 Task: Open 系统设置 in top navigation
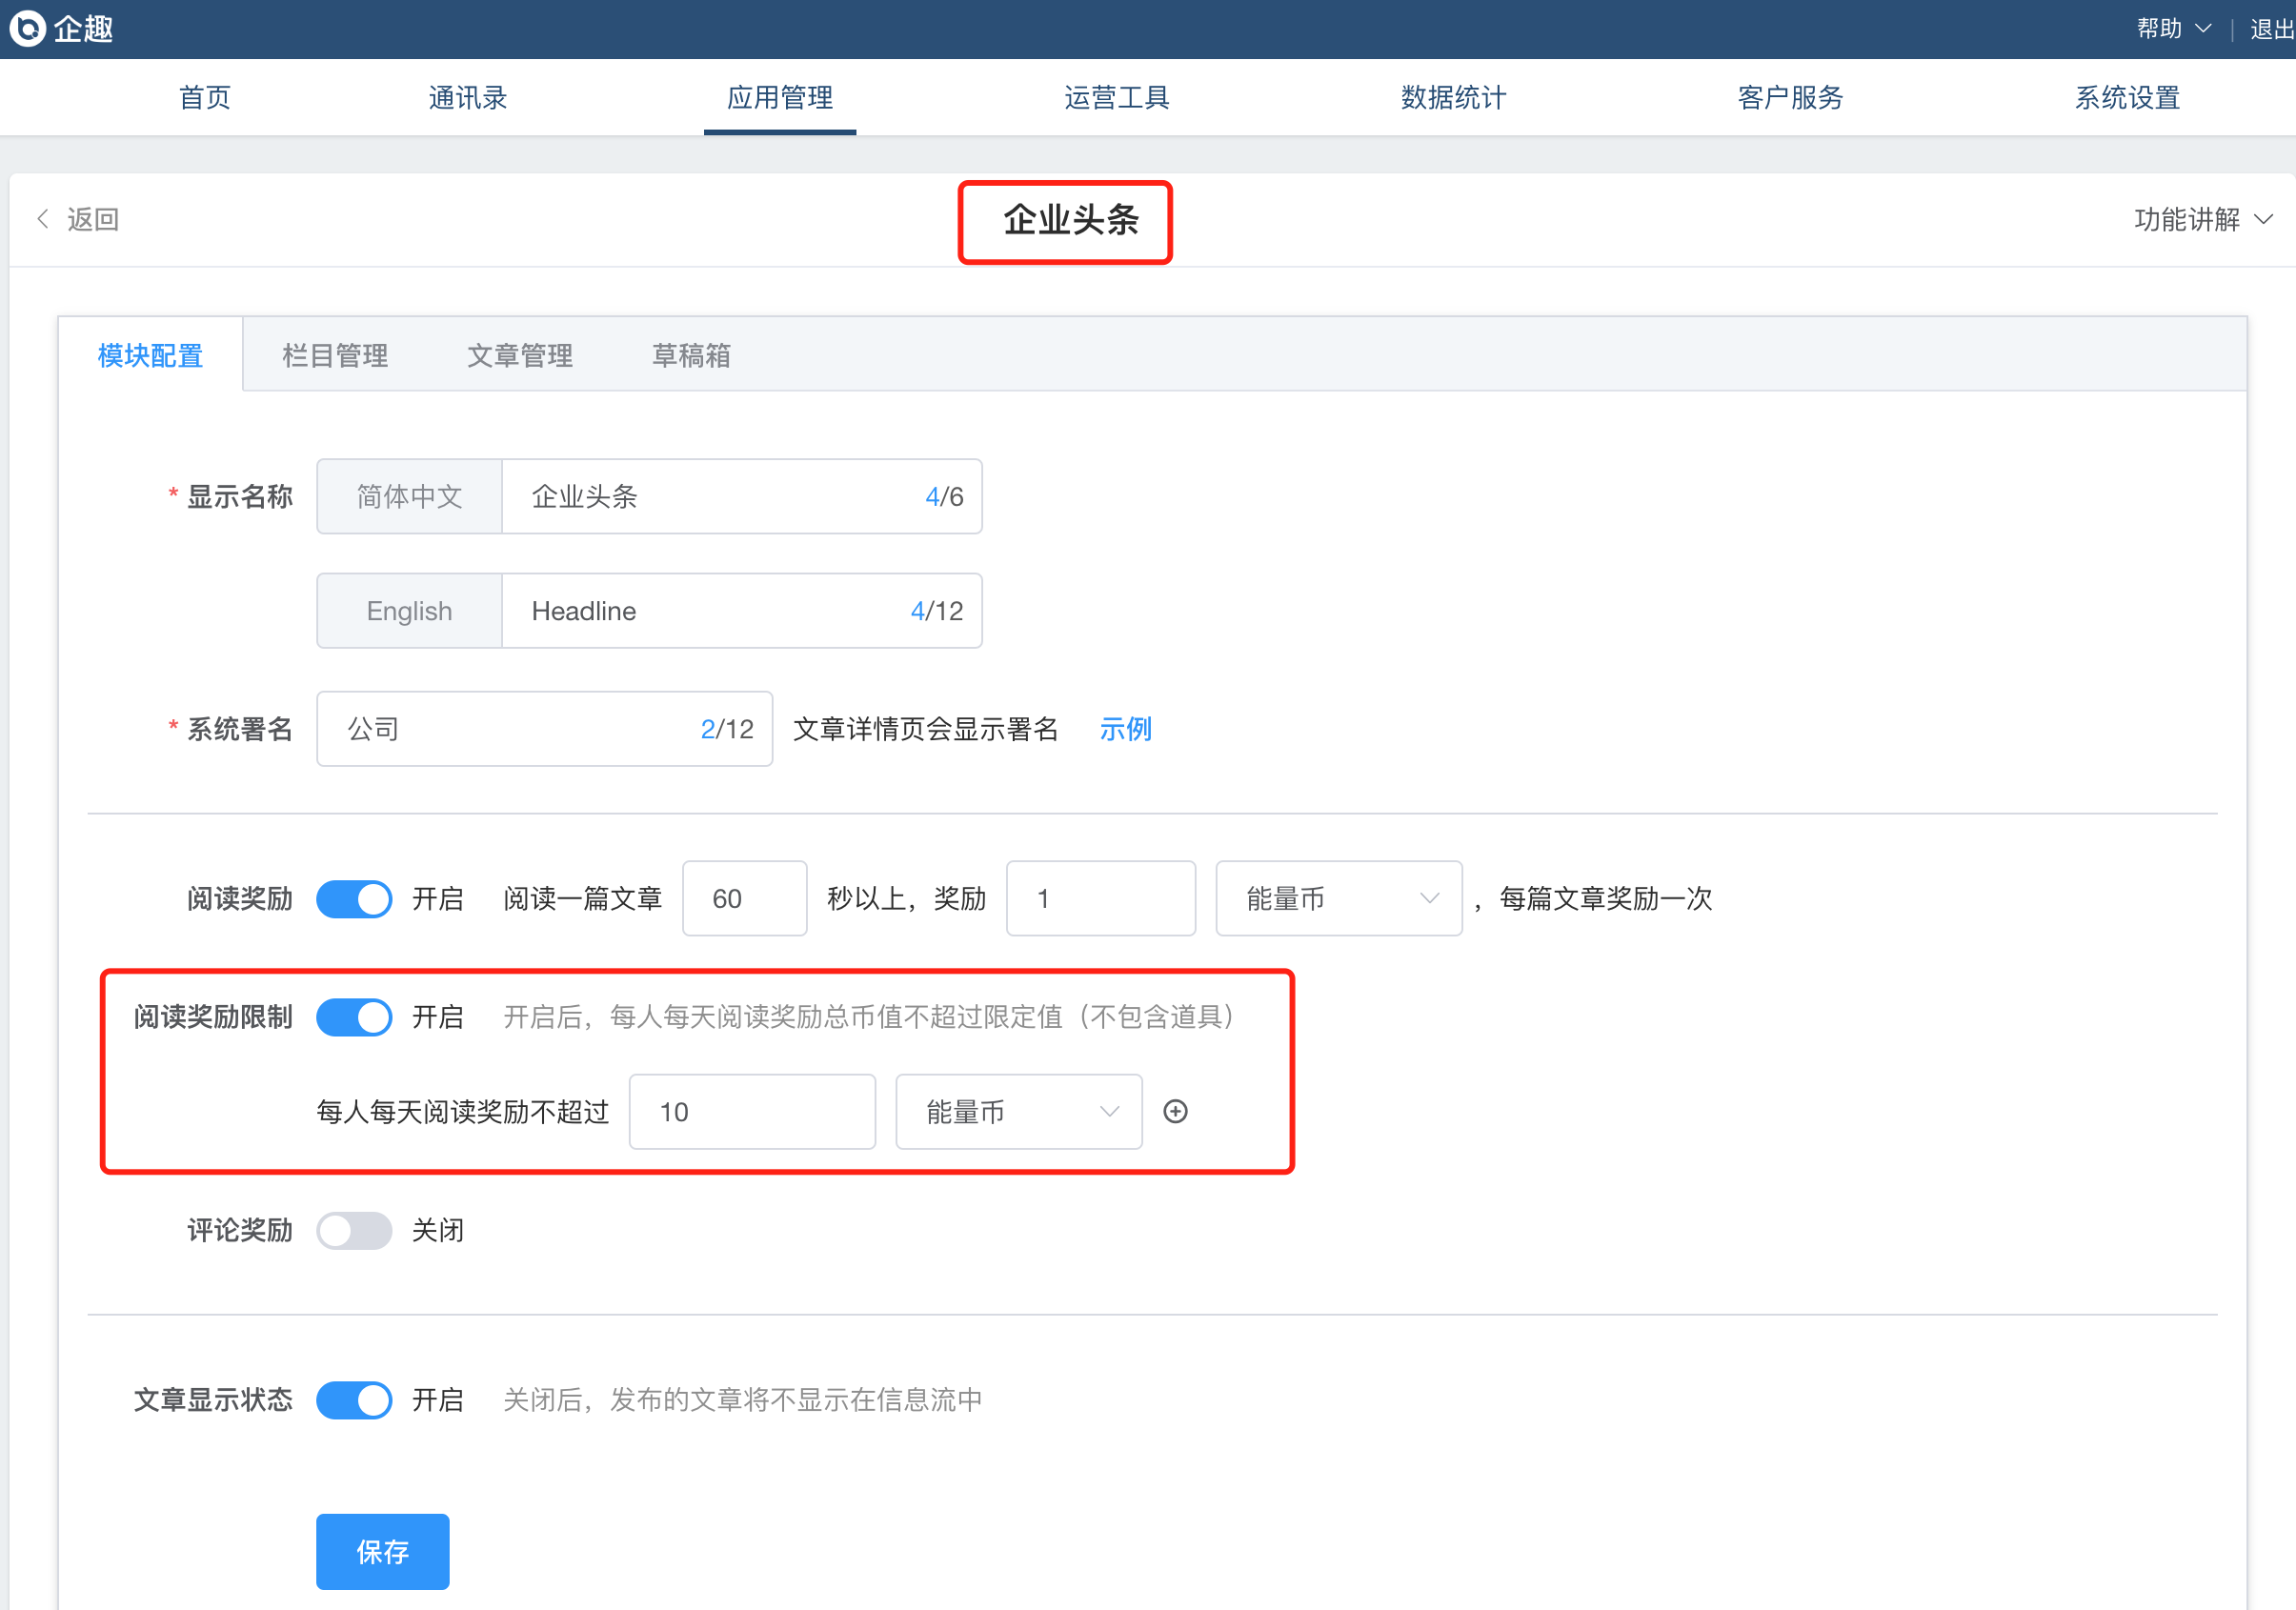2127,97
